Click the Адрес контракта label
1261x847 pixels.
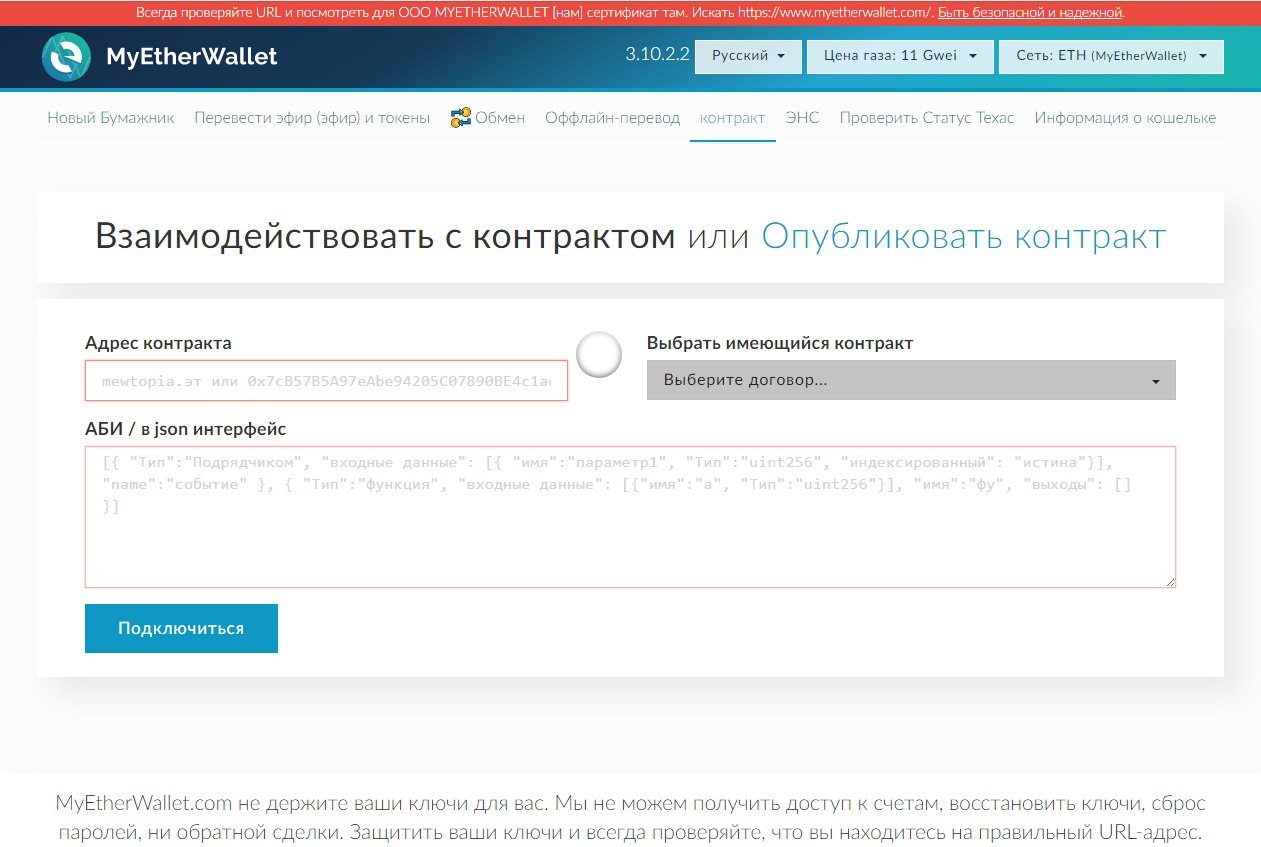(x=158, y=343)
